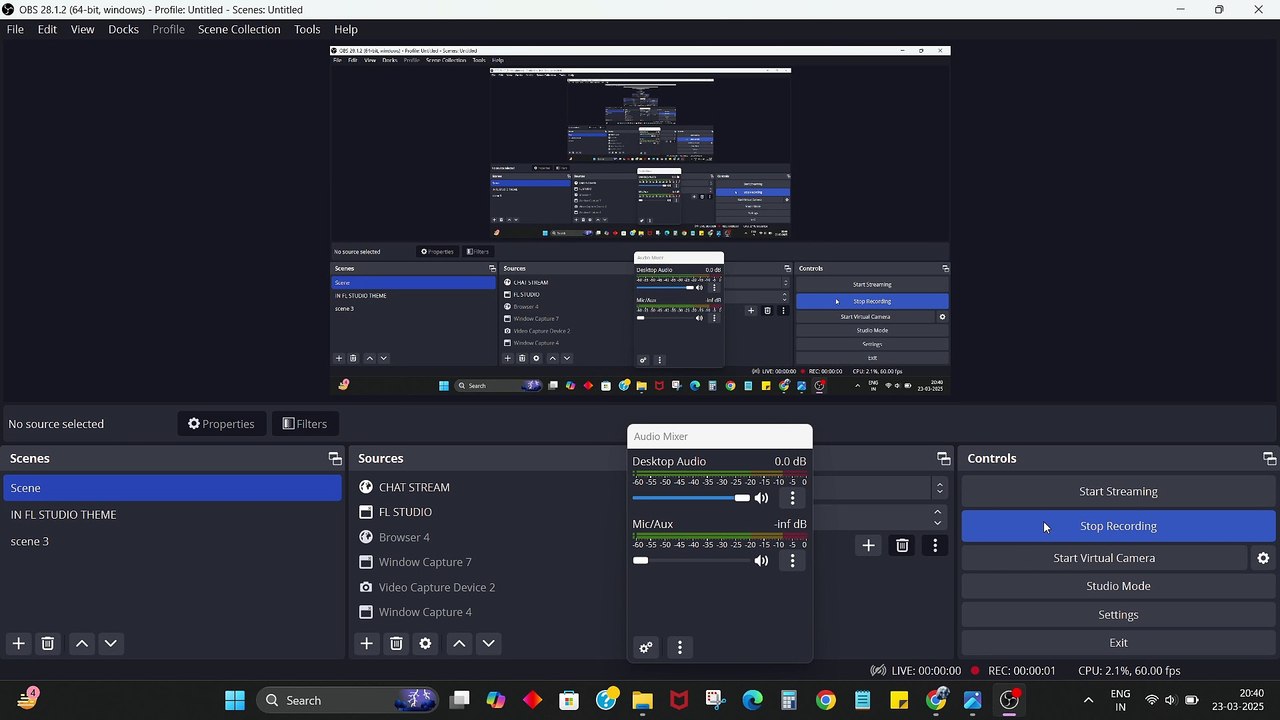This screenshot has height=720, width=1280.
Task: Open the Tools menu
Action: point(307,29)
